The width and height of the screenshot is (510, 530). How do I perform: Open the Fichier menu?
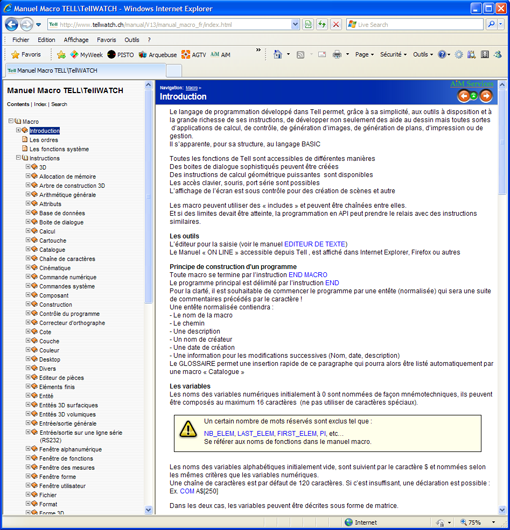(21, 40)
